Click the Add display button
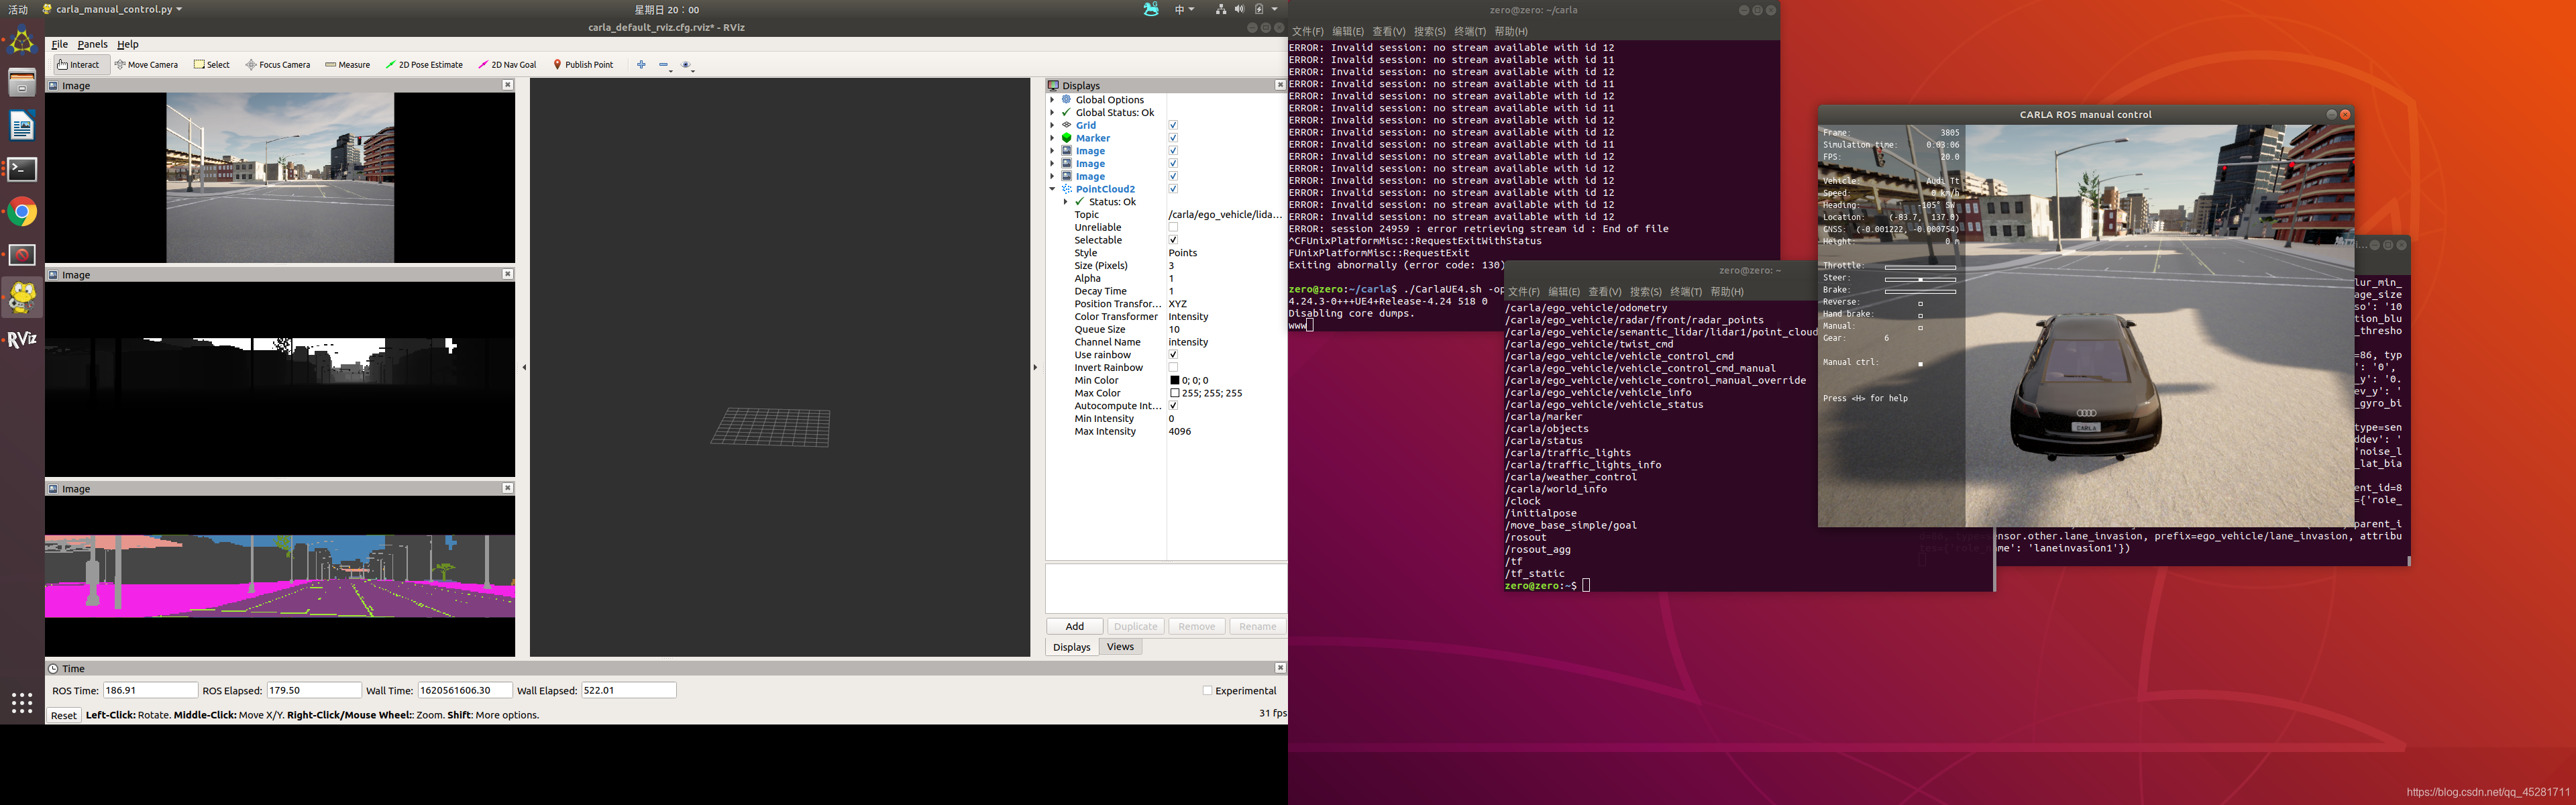 [x=1075, y=626]
